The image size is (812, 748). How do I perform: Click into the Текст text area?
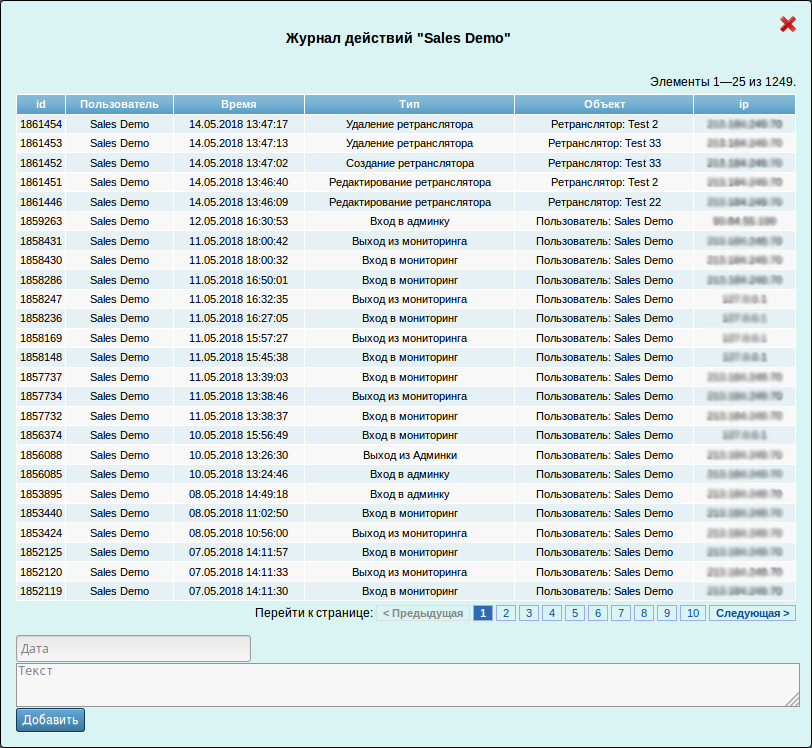click(x=407, y=685)
